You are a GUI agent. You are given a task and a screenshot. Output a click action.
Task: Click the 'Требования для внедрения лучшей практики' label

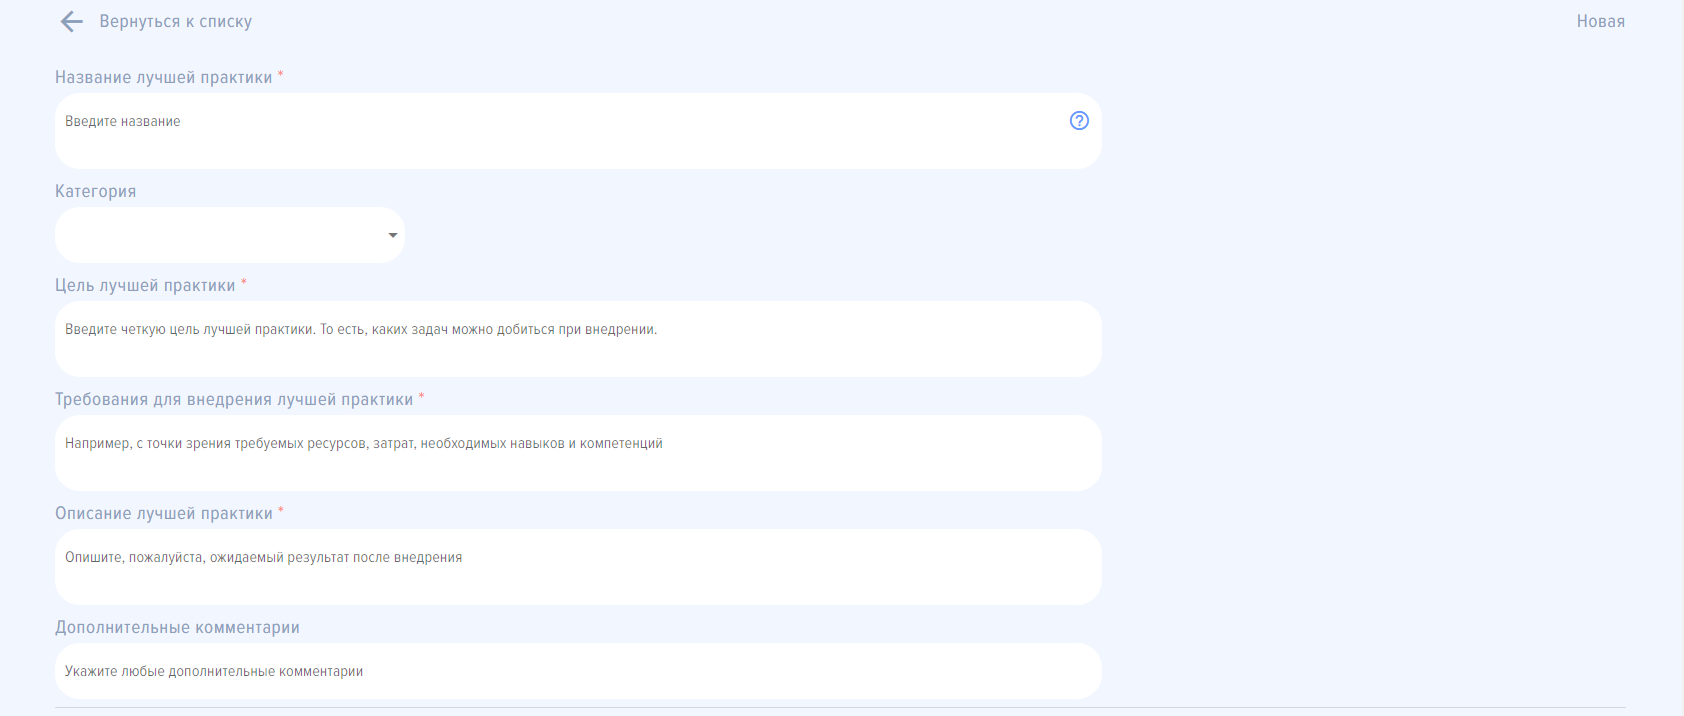click(233, 400)
